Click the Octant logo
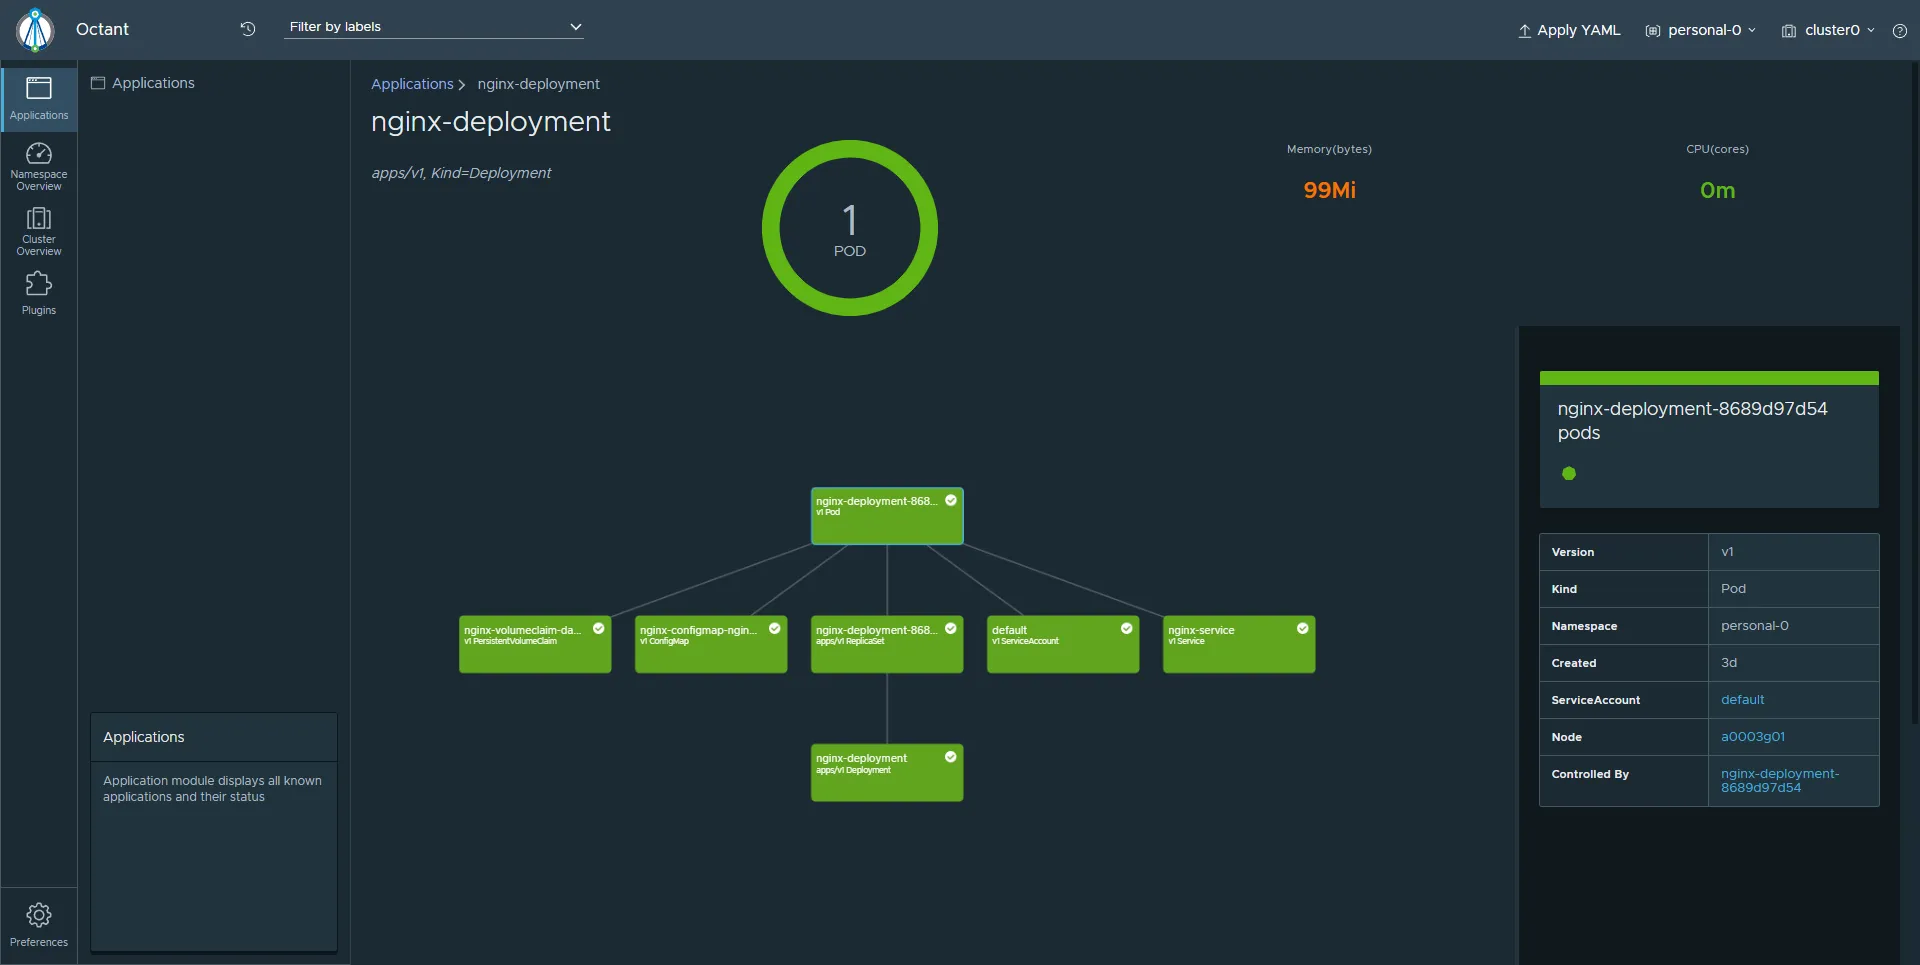Image resolution: width=1920 pixels, height=965 pixels. click(x=36, y=29)
